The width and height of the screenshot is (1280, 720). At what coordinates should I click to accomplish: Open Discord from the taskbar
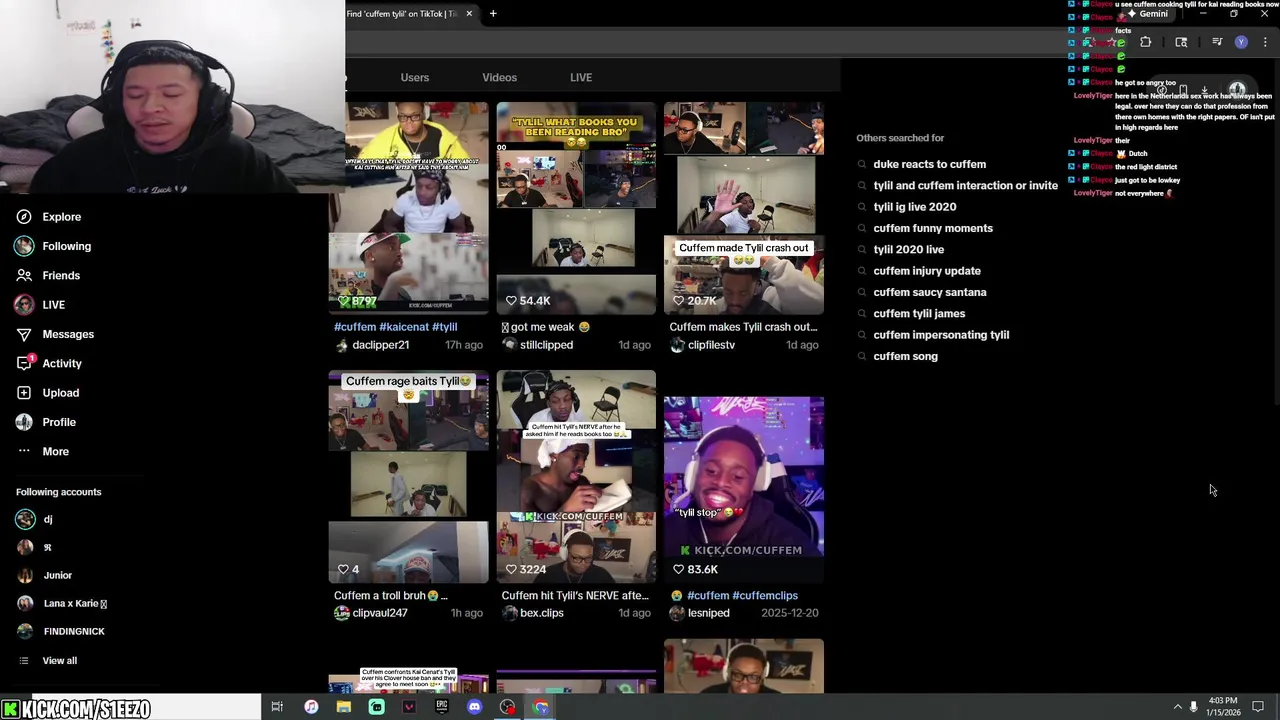(x=475, y=707)
